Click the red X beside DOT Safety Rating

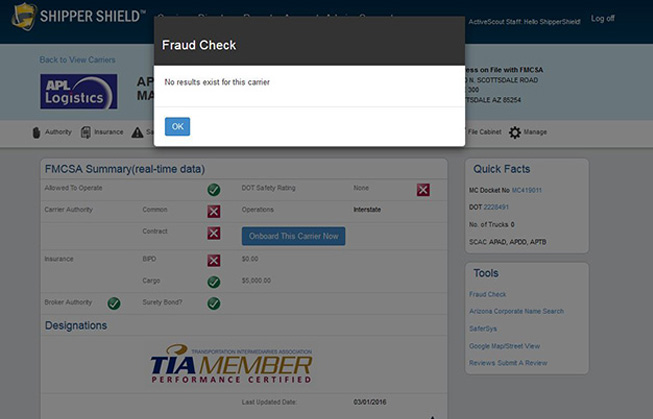point(423,189)
